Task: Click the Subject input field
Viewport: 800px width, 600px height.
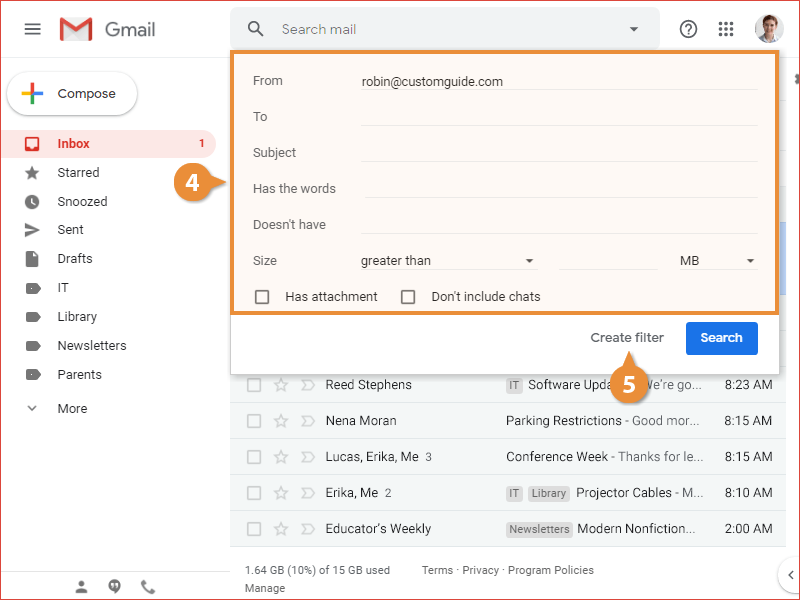Action: pyautogui.click(x=558, y=152)
